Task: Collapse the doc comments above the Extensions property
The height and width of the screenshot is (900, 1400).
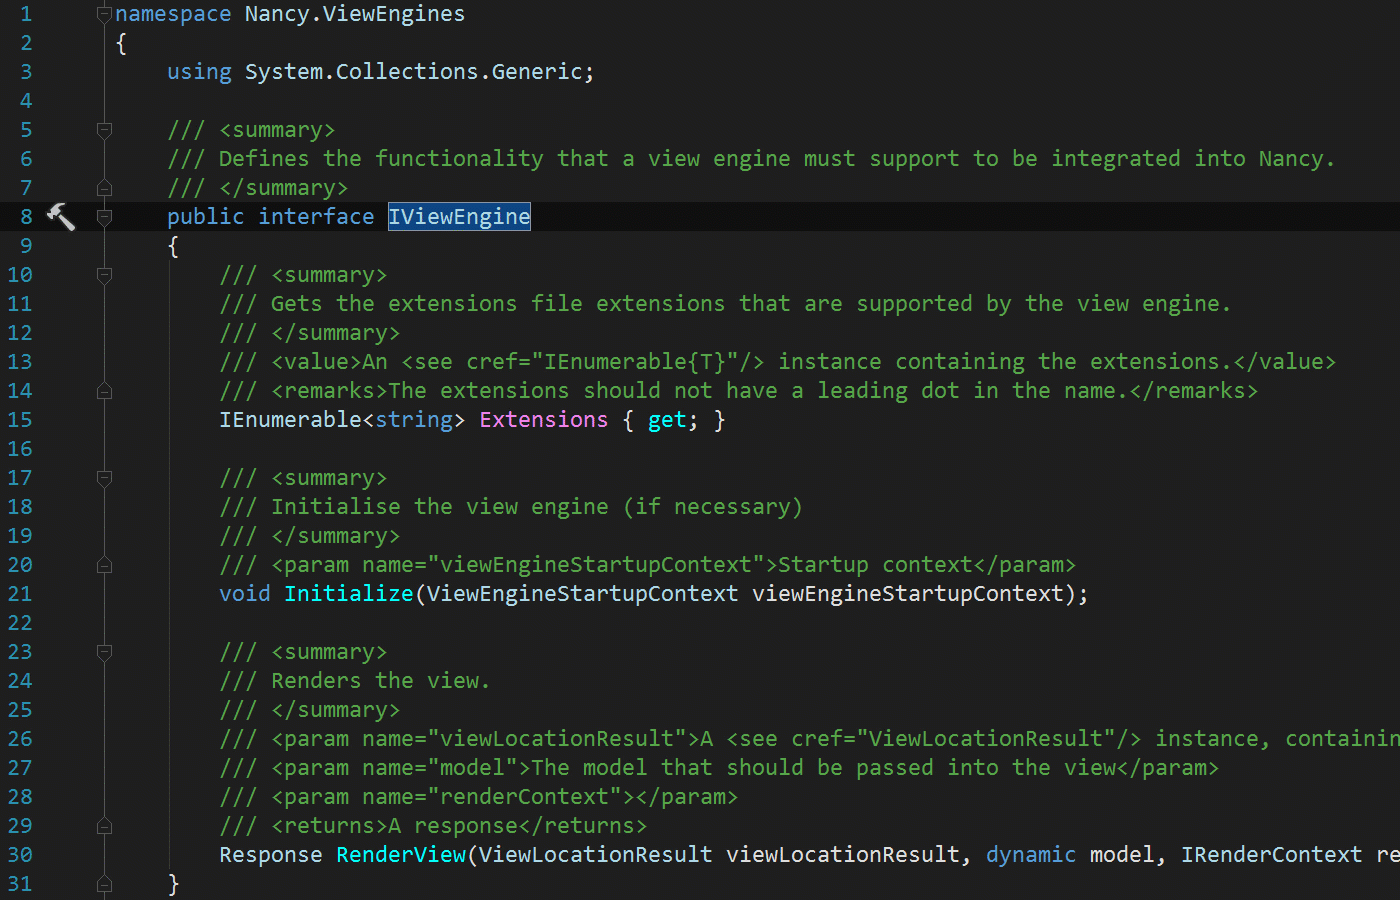Action: pos(103,274)
